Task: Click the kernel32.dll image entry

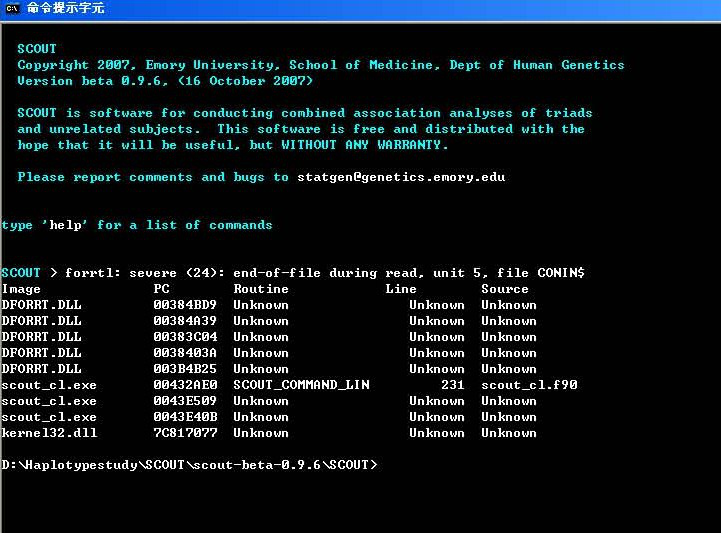Action: click(49, 433)
